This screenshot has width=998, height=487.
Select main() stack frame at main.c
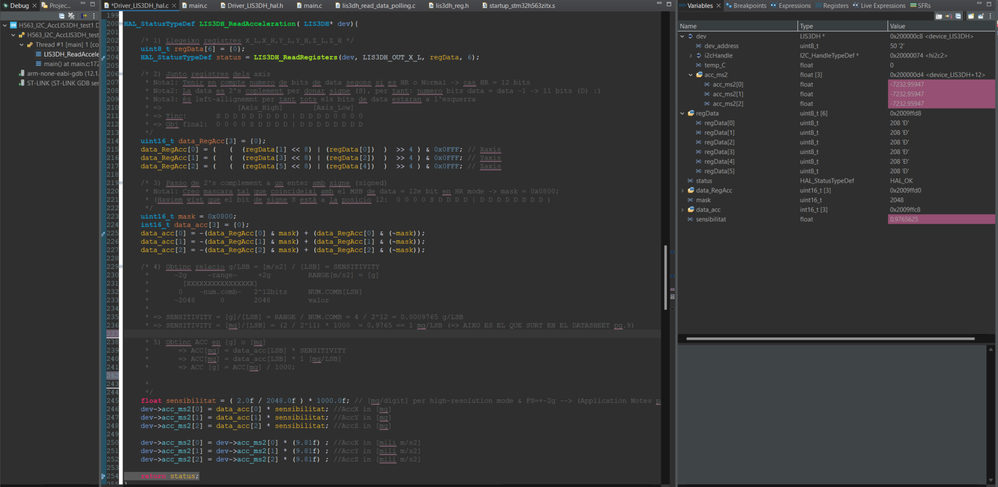click(70, 63)
